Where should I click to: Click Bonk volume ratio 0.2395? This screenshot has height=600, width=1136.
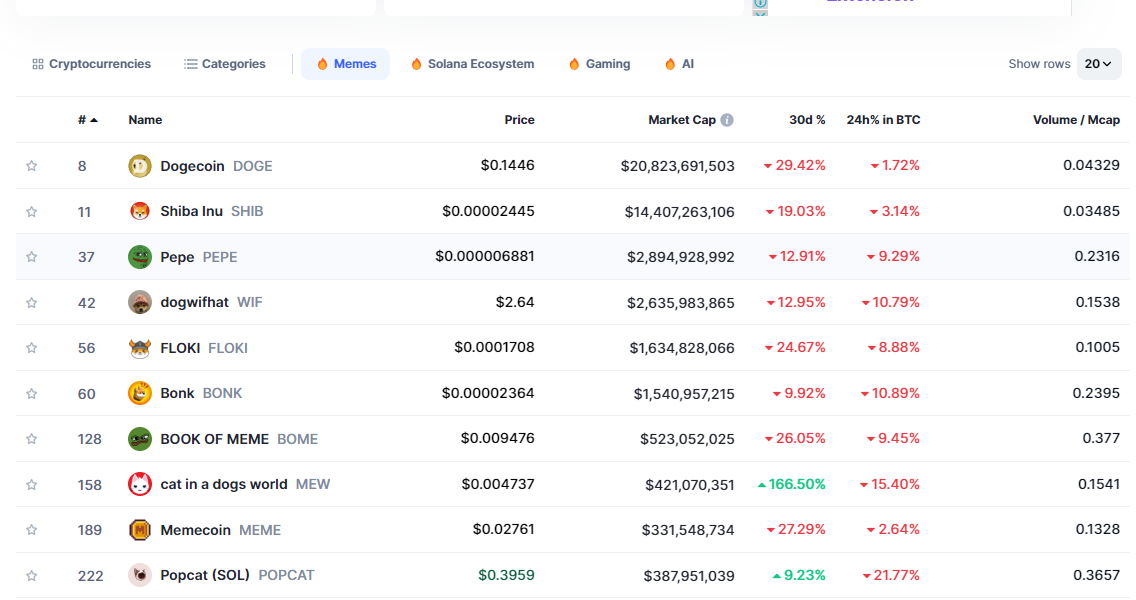[1096, 393]
